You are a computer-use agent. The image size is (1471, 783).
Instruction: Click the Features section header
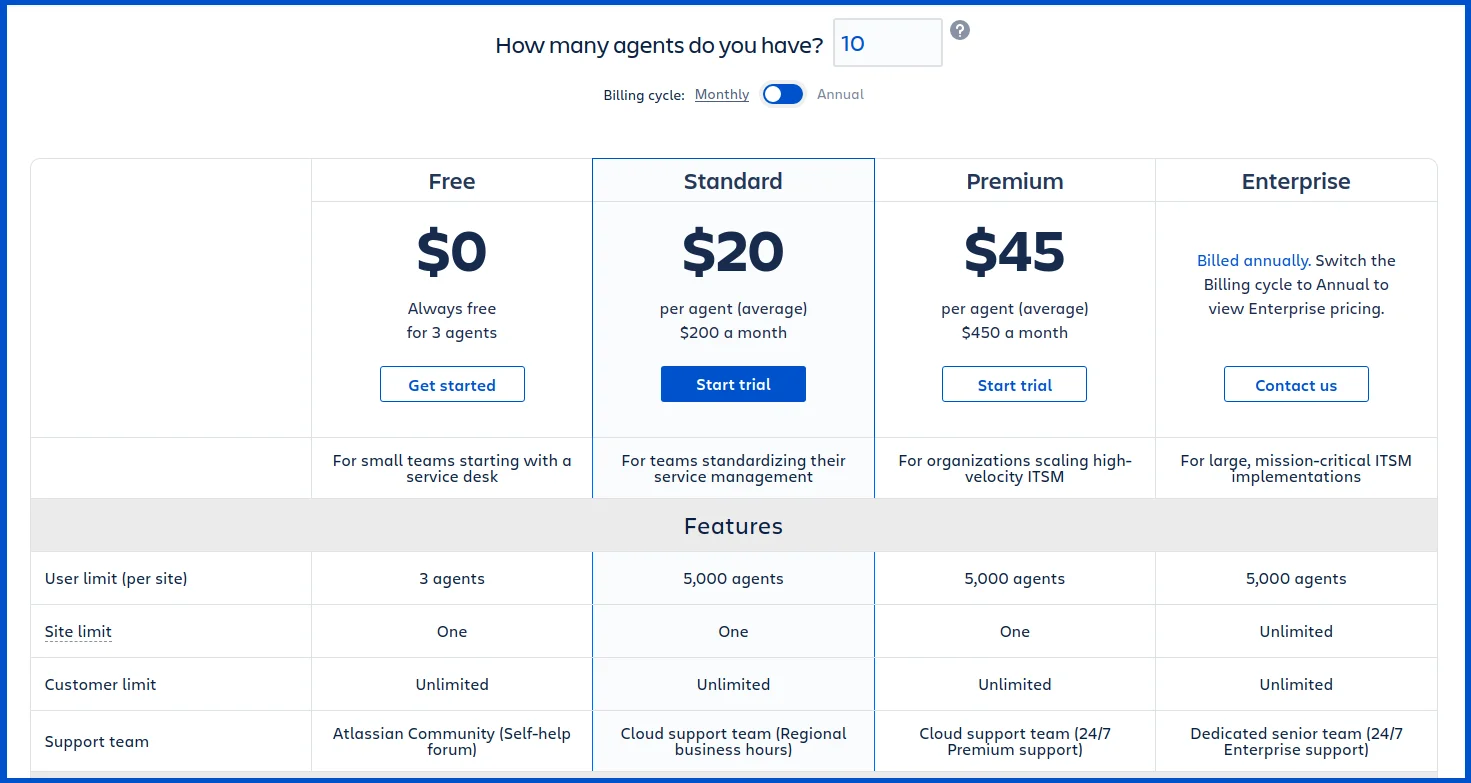tap(733, 526)
